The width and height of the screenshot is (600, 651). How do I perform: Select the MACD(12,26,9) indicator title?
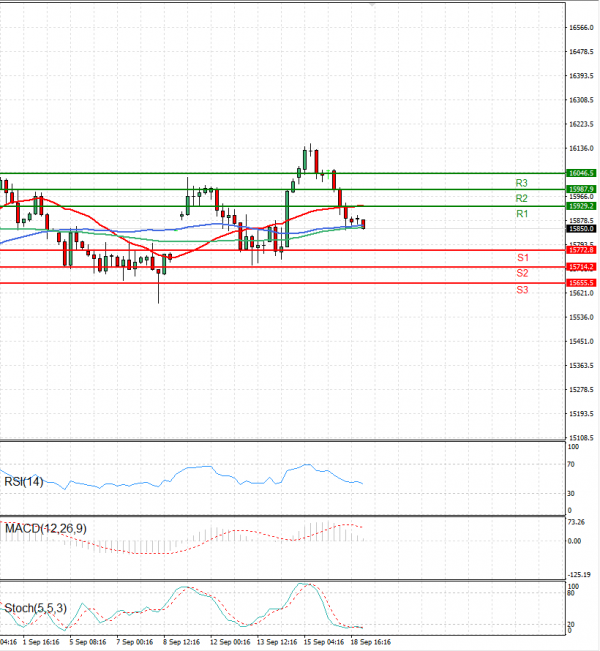tap(43, 527)
